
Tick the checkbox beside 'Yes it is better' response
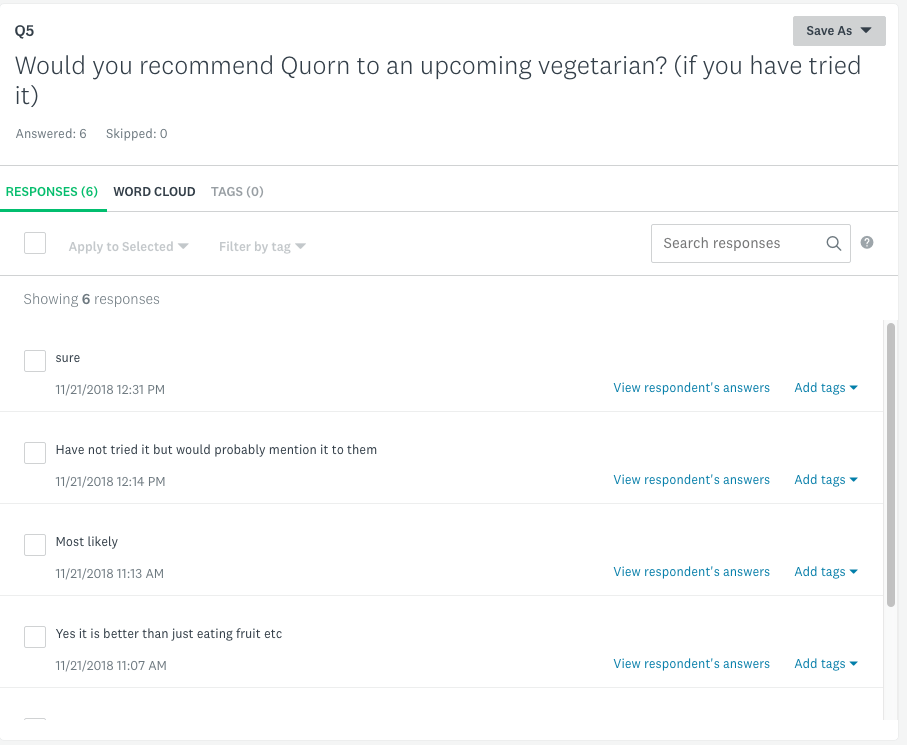pyautogui.click(x=35, y=636)
